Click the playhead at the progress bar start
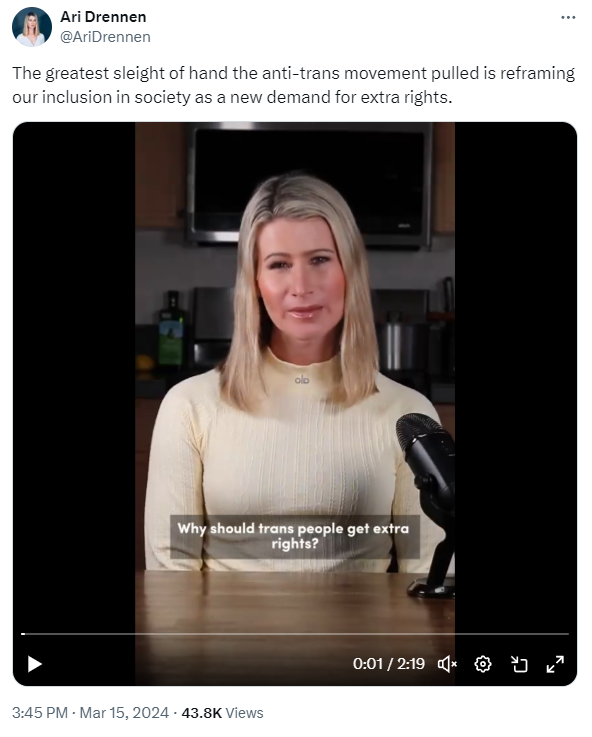The image size is (592, 737). 23,634
